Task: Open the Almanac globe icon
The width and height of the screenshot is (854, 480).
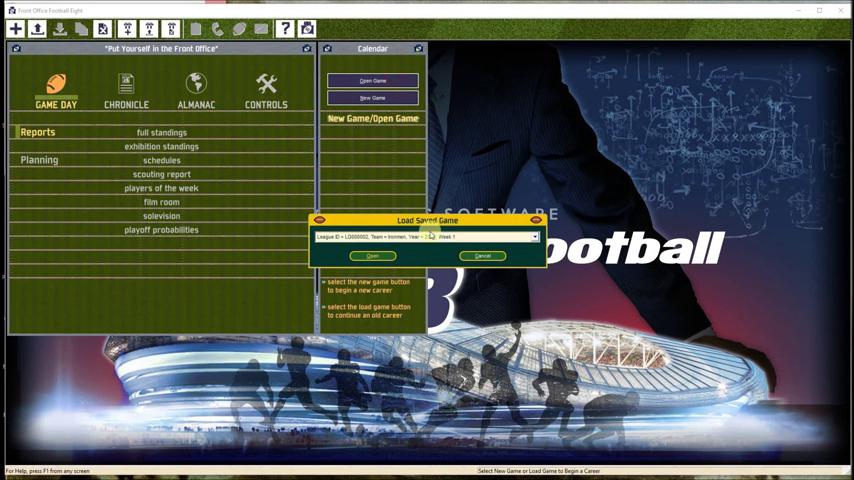Action: point(196,85)
